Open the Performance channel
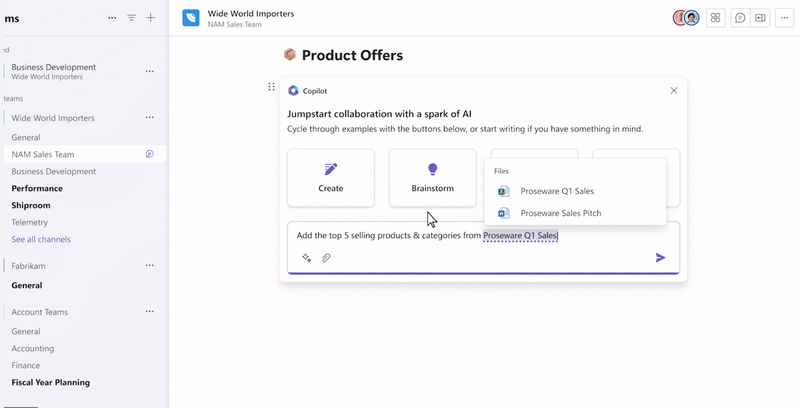800x408 pixels. tap(37, 188)
